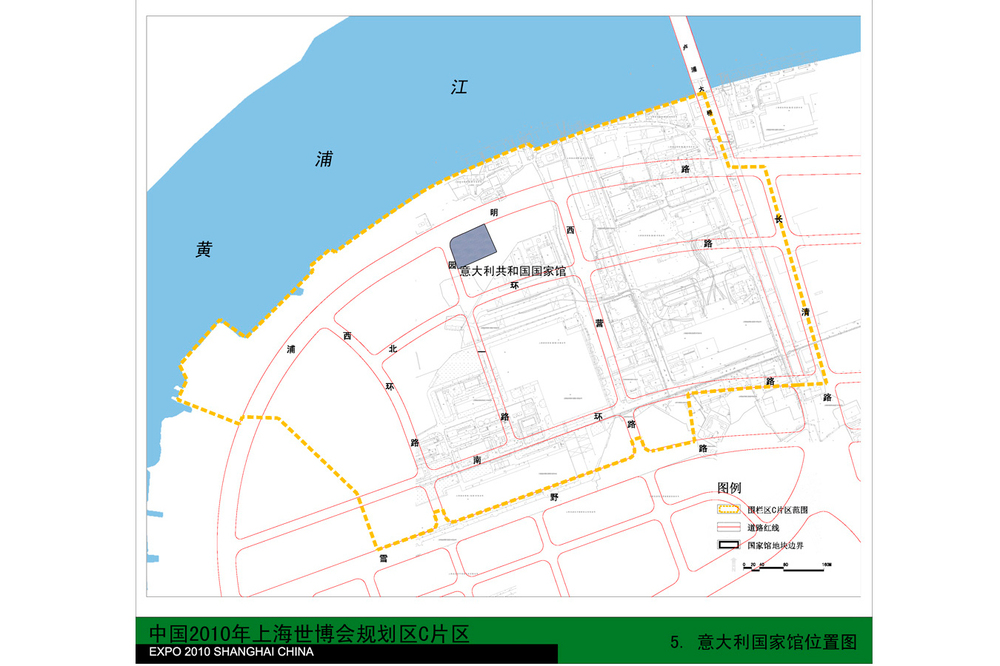Click the 黄 river character label
Screen dimensions: 1000x666
pos(204,250)
